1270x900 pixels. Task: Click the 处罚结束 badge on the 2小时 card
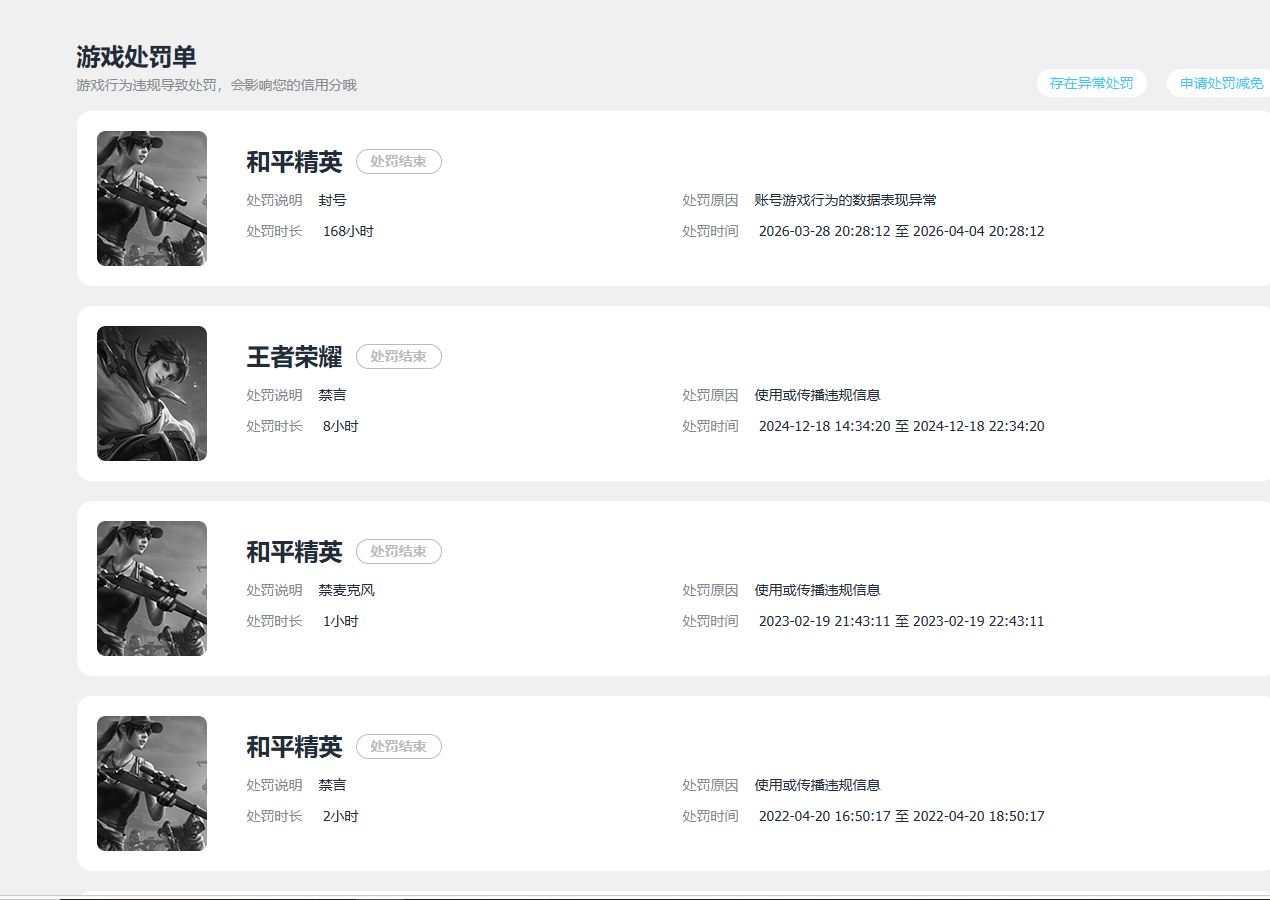tap(399, 746)
